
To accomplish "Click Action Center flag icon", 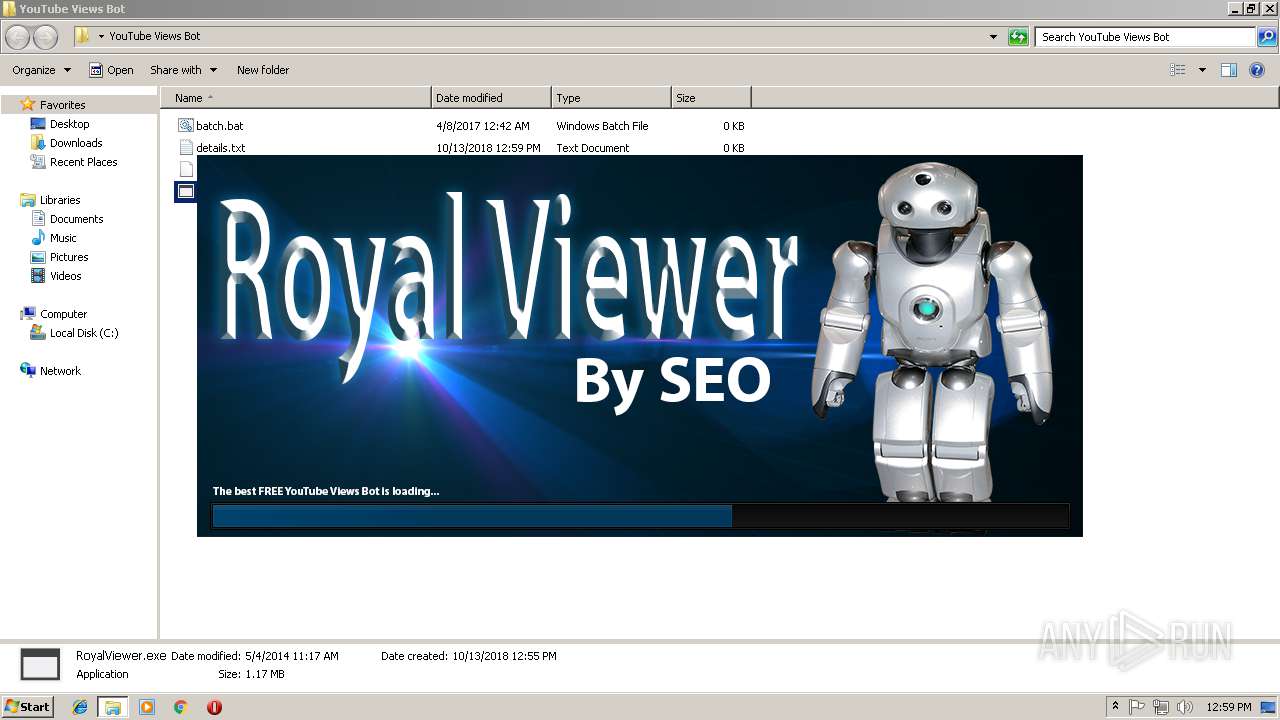I will pyautogui.click(x=1137, y=707).
